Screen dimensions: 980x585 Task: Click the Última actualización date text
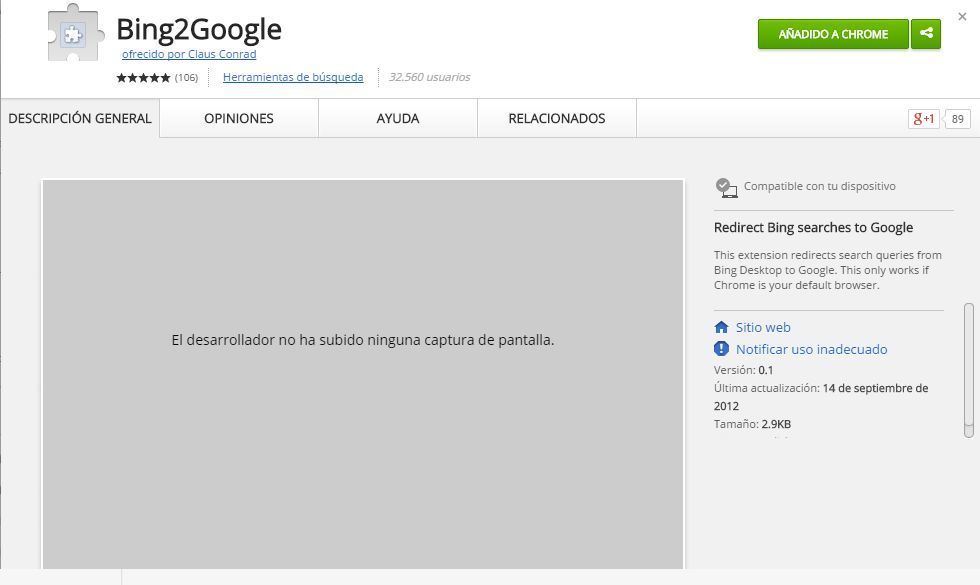click(821, 397)
